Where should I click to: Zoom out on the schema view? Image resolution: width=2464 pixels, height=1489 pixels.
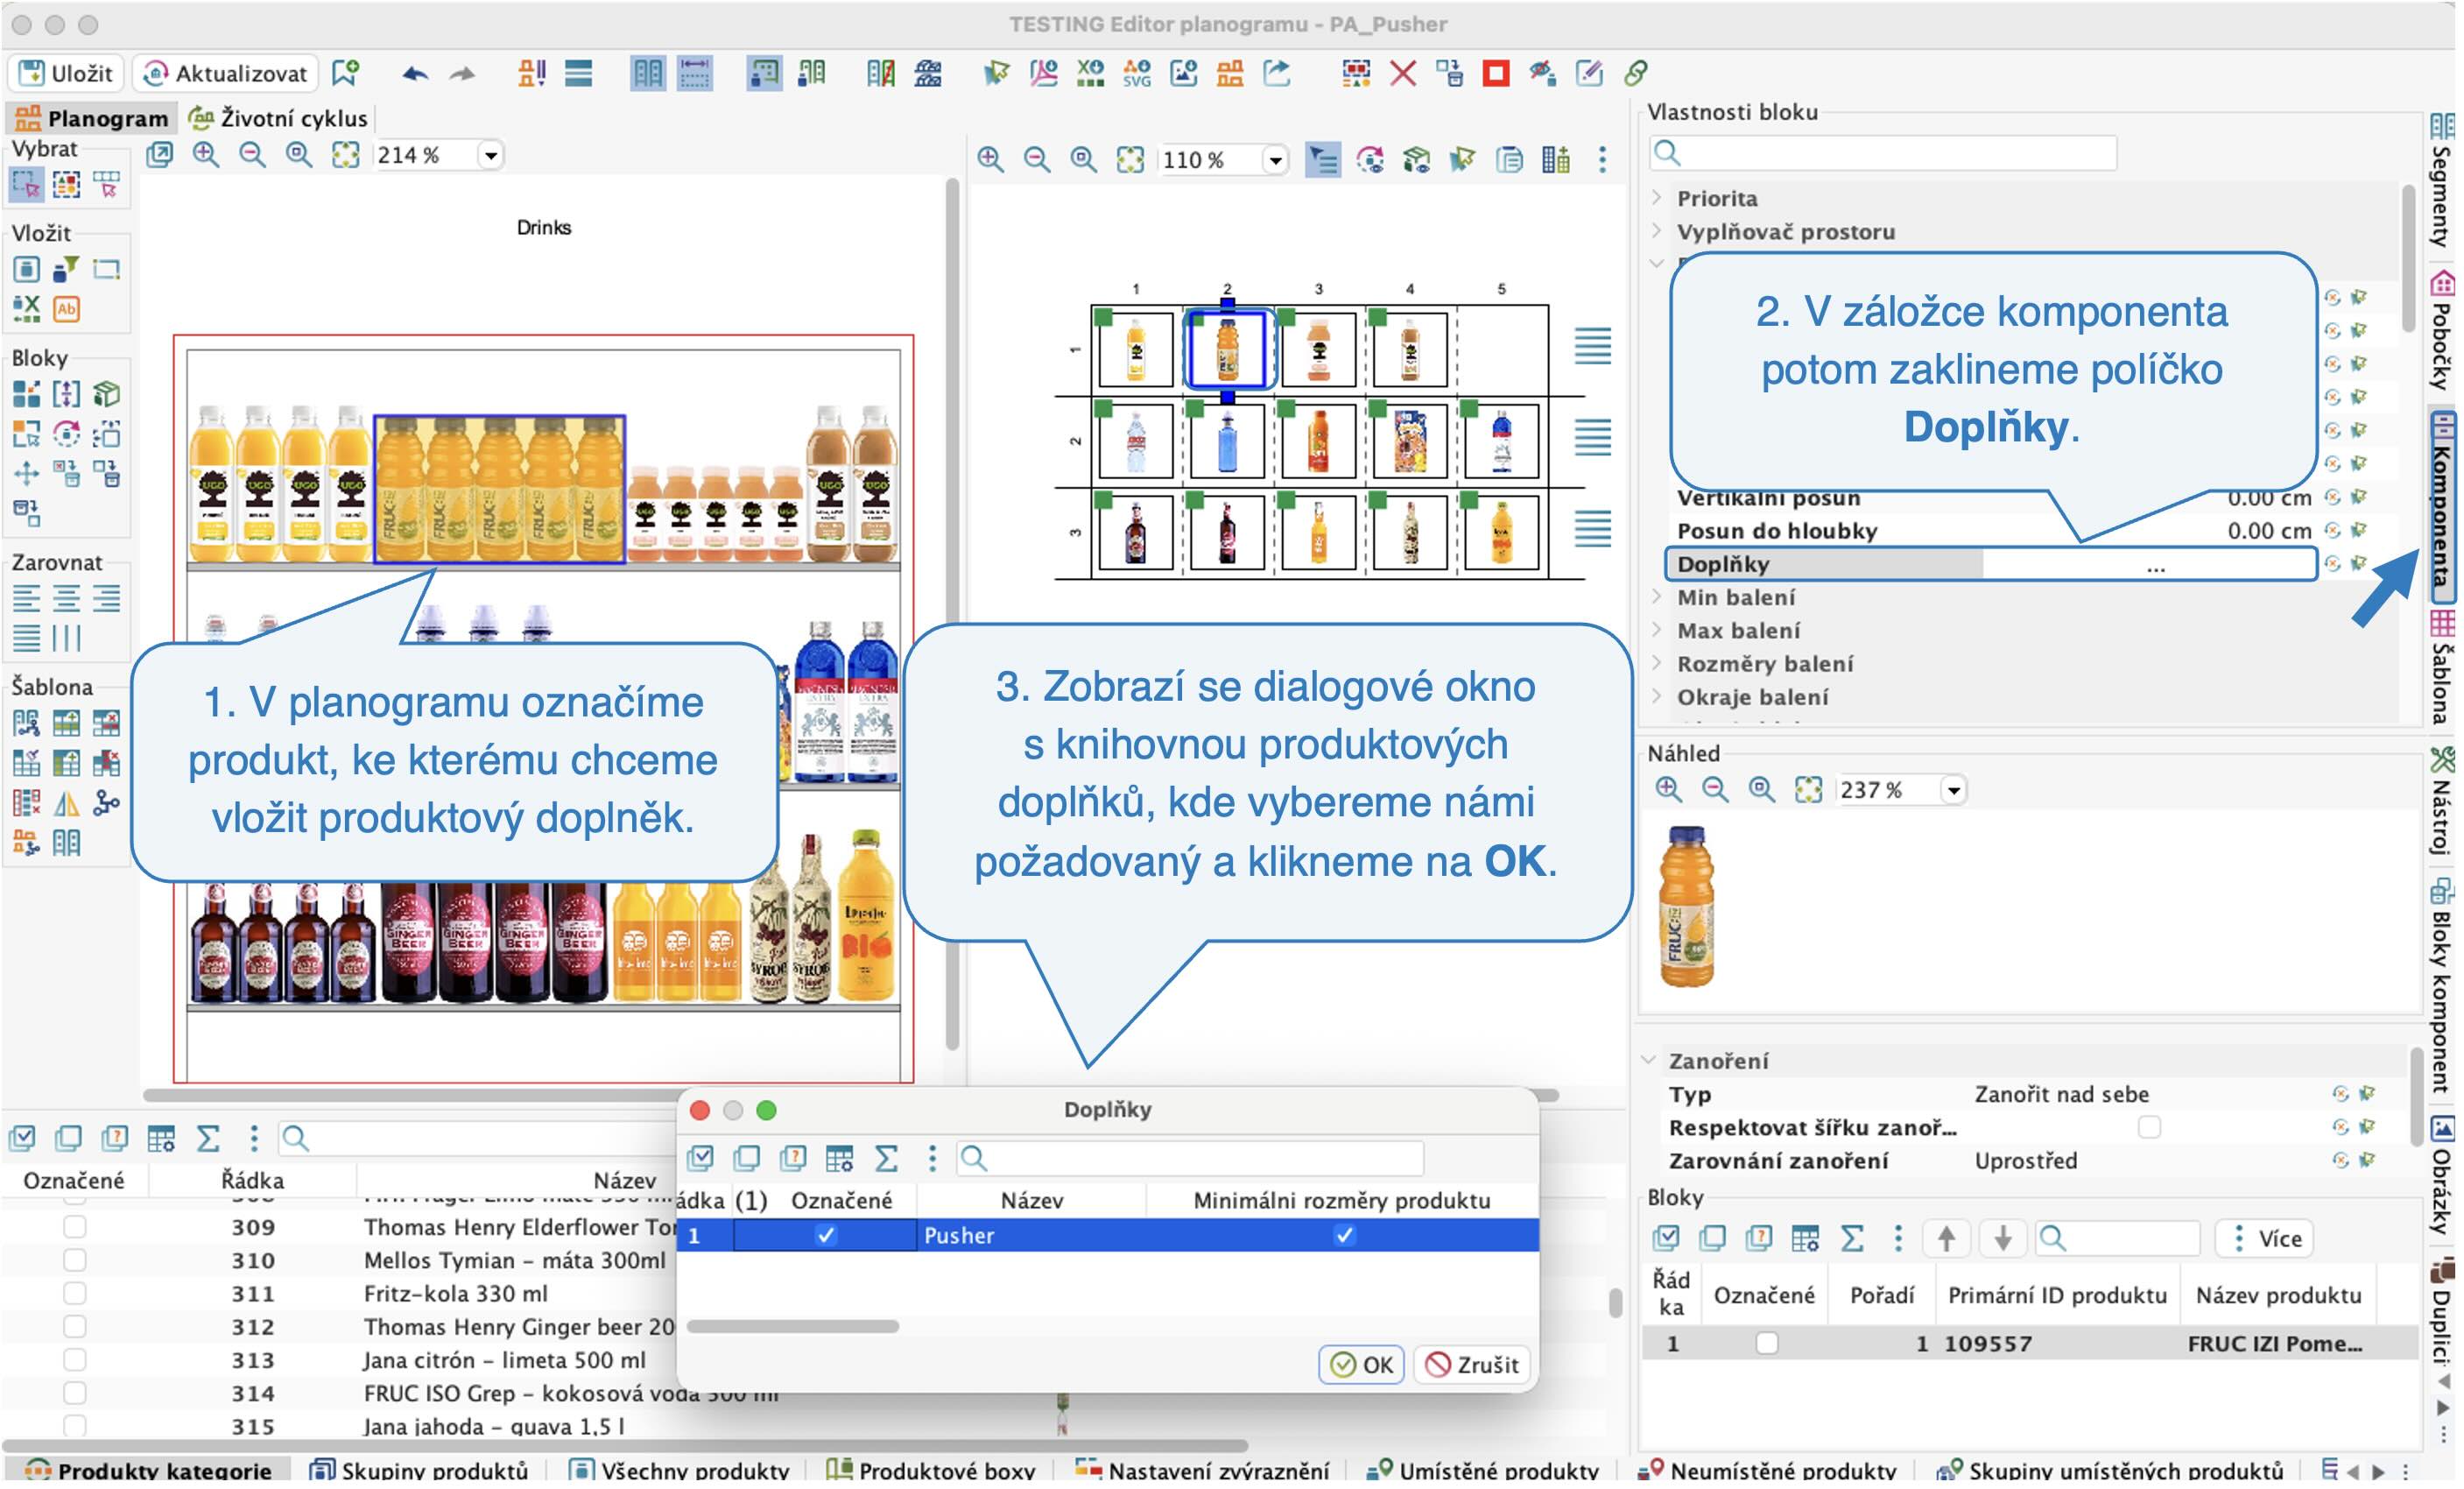(1037, 159)
